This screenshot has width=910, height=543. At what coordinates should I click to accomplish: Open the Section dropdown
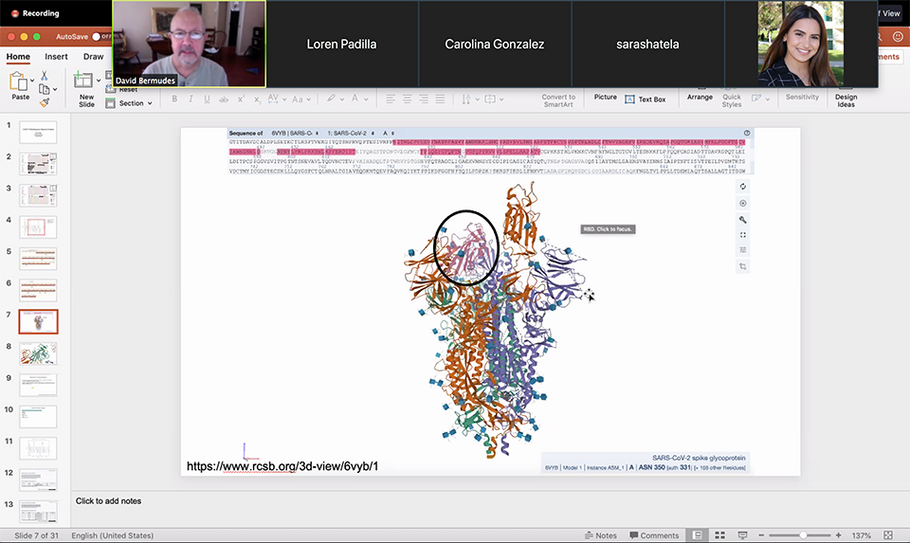click(132, 103)
